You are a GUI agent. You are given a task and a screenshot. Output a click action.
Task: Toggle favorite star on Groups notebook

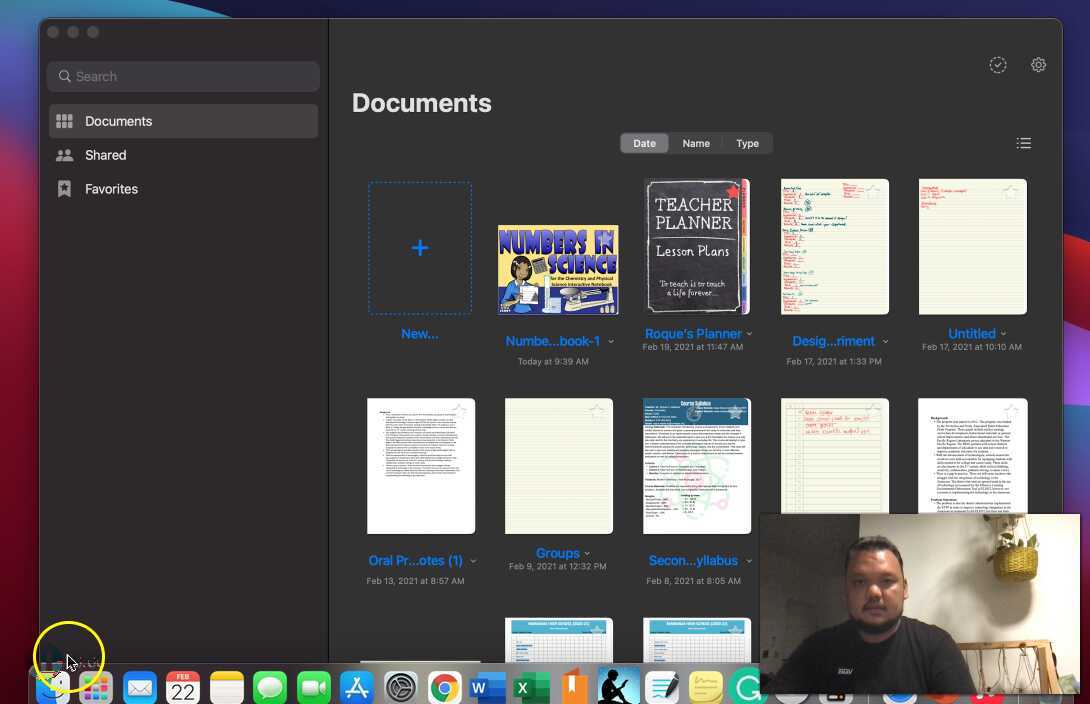(x=597, y=412)
